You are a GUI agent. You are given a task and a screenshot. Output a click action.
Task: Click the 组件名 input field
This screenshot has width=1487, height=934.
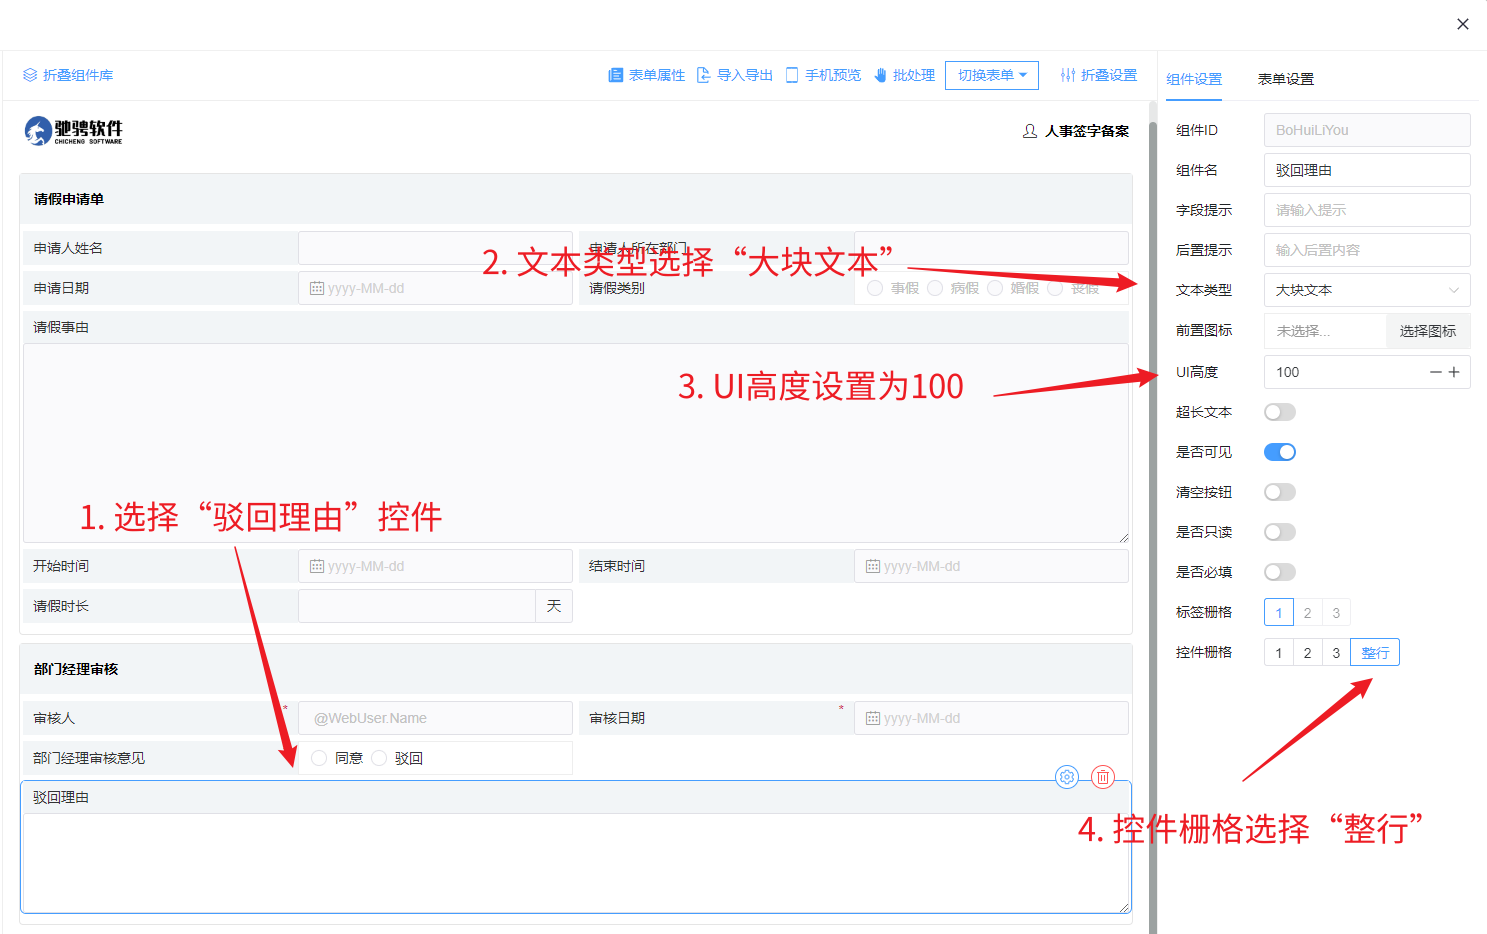pyautogui.click(x=1366, y=170)
